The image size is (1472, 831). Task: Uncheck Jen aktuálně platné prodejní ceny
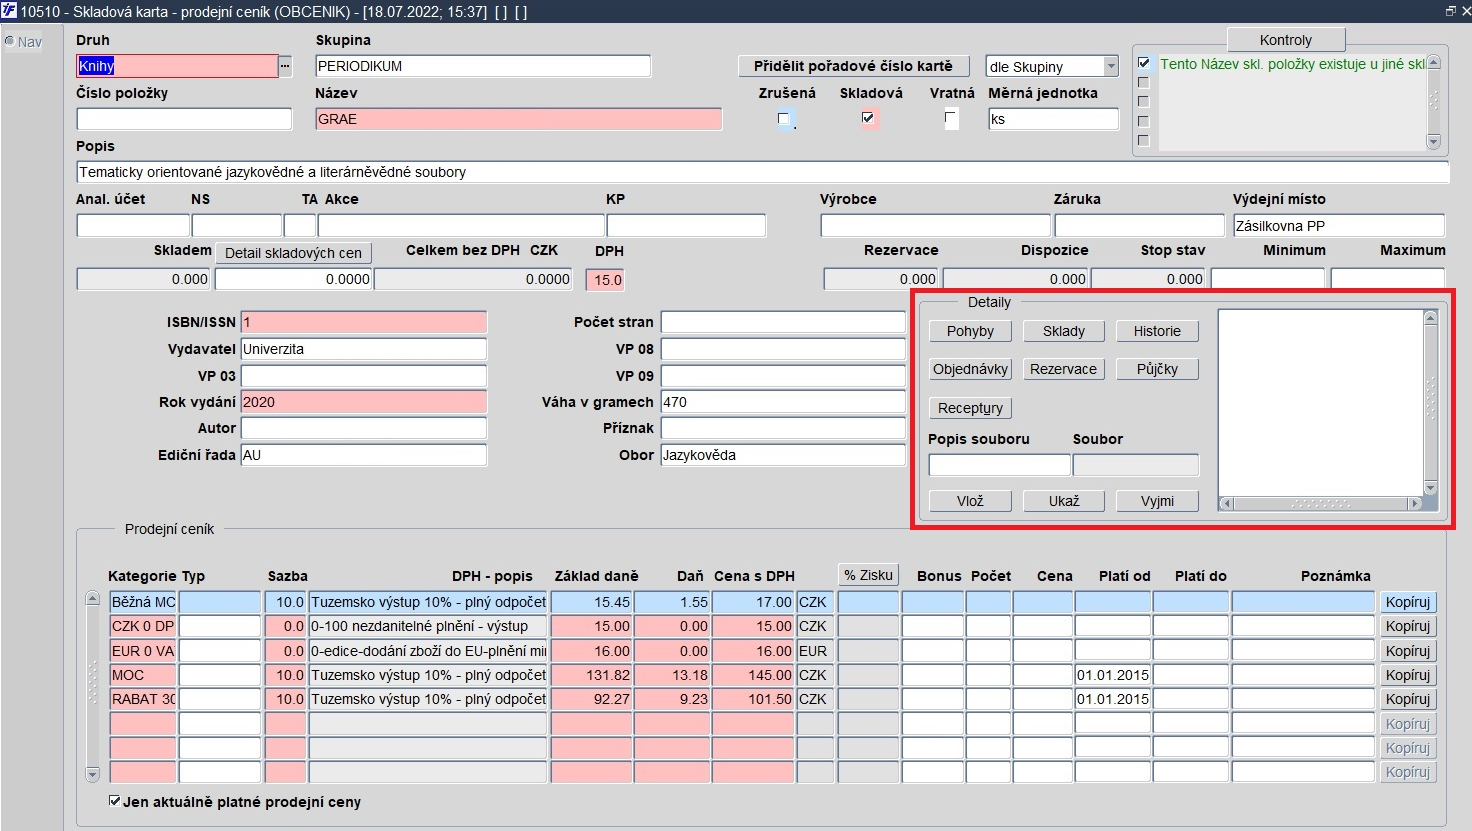click(115, 801)
